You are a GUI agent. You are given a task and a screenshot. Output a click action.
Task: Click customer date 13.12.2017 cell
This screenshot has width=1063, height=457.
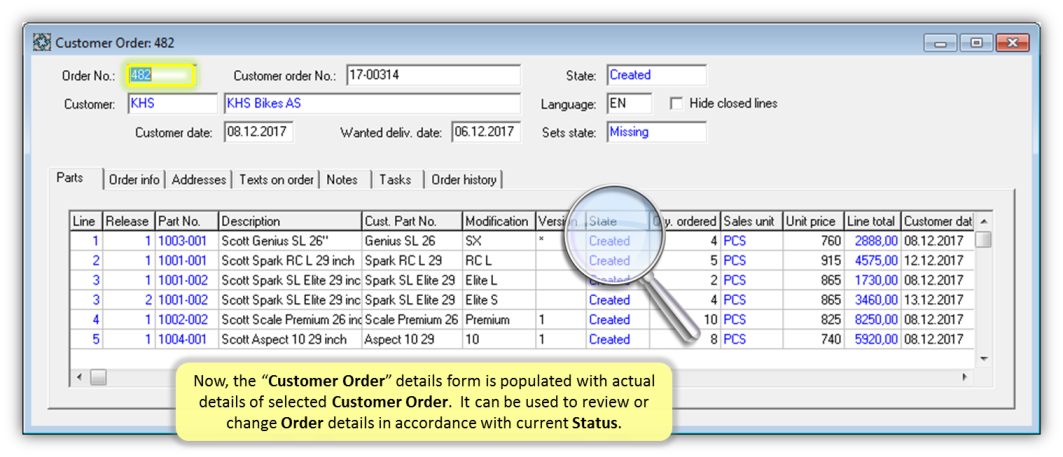tap(938, 300)
